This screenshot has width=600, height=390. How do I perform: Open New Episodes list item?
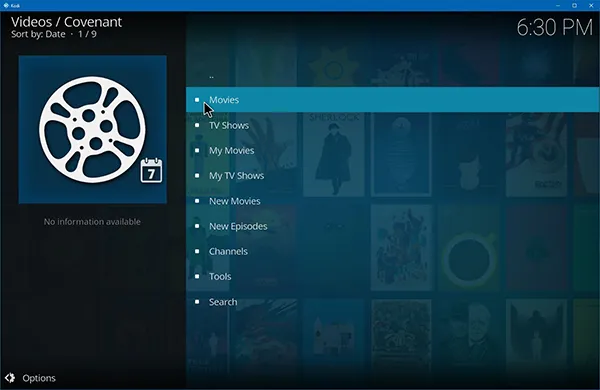tap(393, 226)
